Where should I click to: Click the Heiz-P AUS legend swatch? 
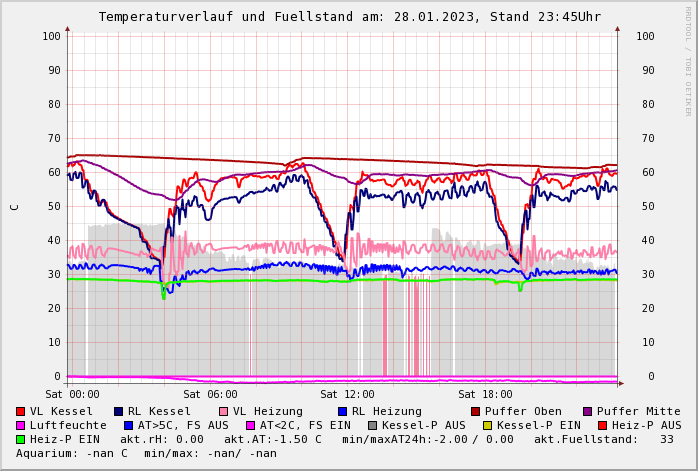pos(601,425)
